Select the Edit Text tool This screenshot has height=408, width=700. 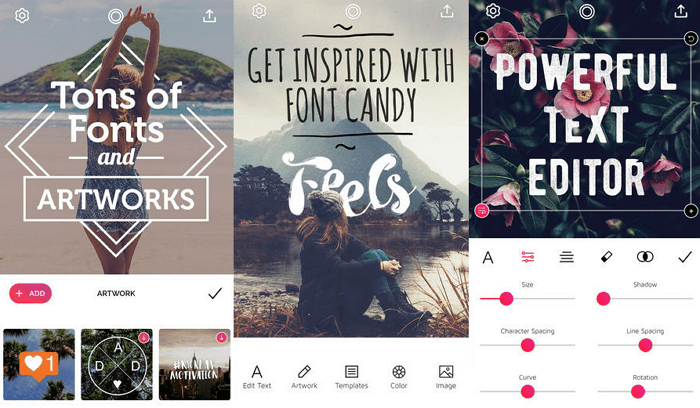(x=257, y=377)
